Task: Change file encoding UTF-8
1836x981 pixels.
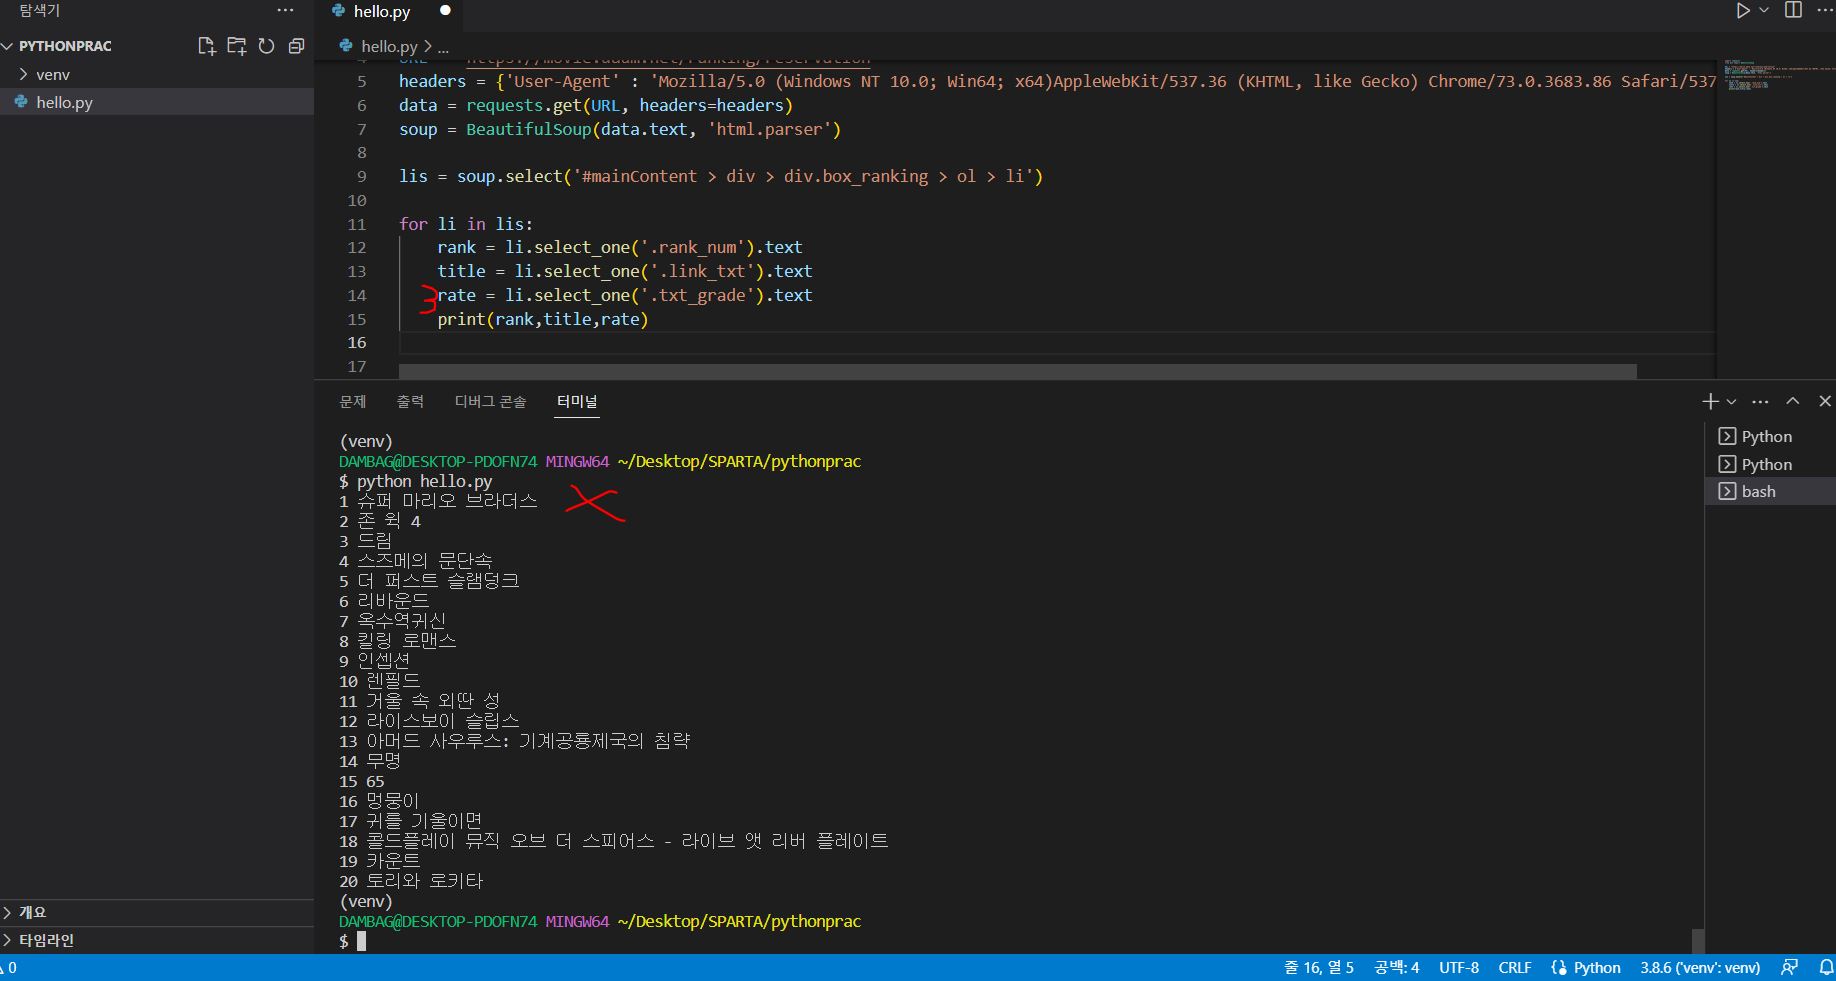Action: click(1459, 967)
